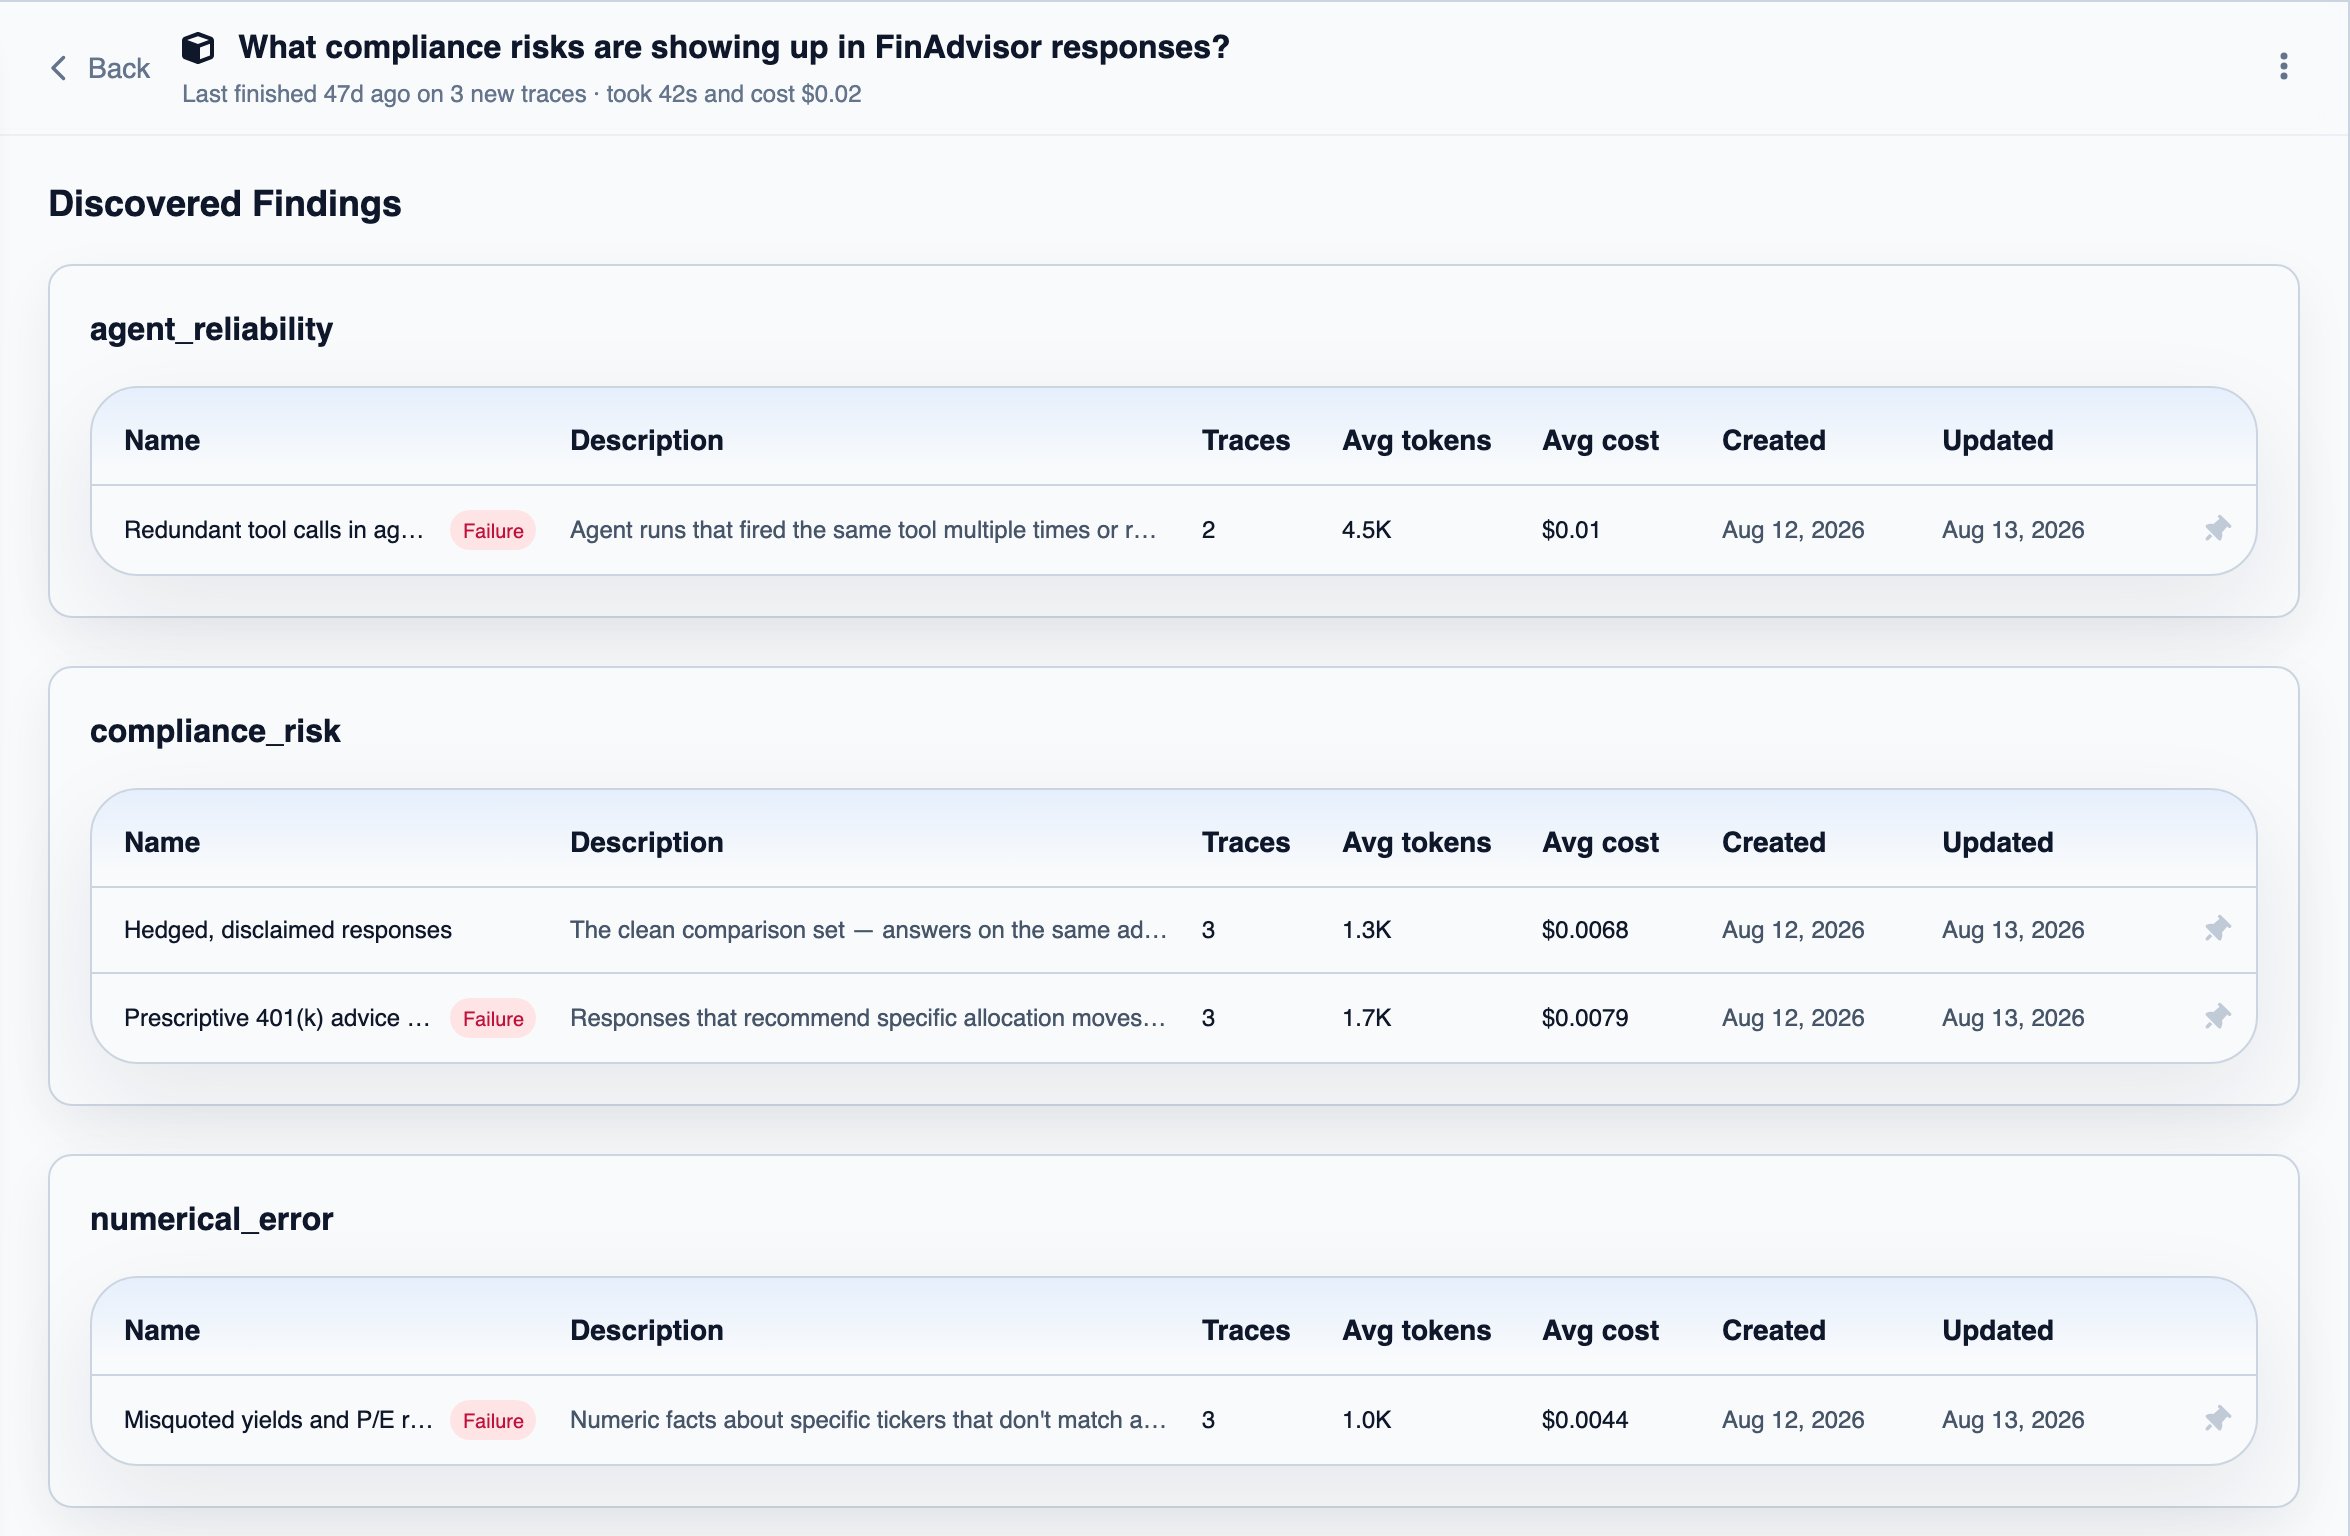
Task: Click the Failure badge on Misquoted yields row
Action: [493, 1420]
